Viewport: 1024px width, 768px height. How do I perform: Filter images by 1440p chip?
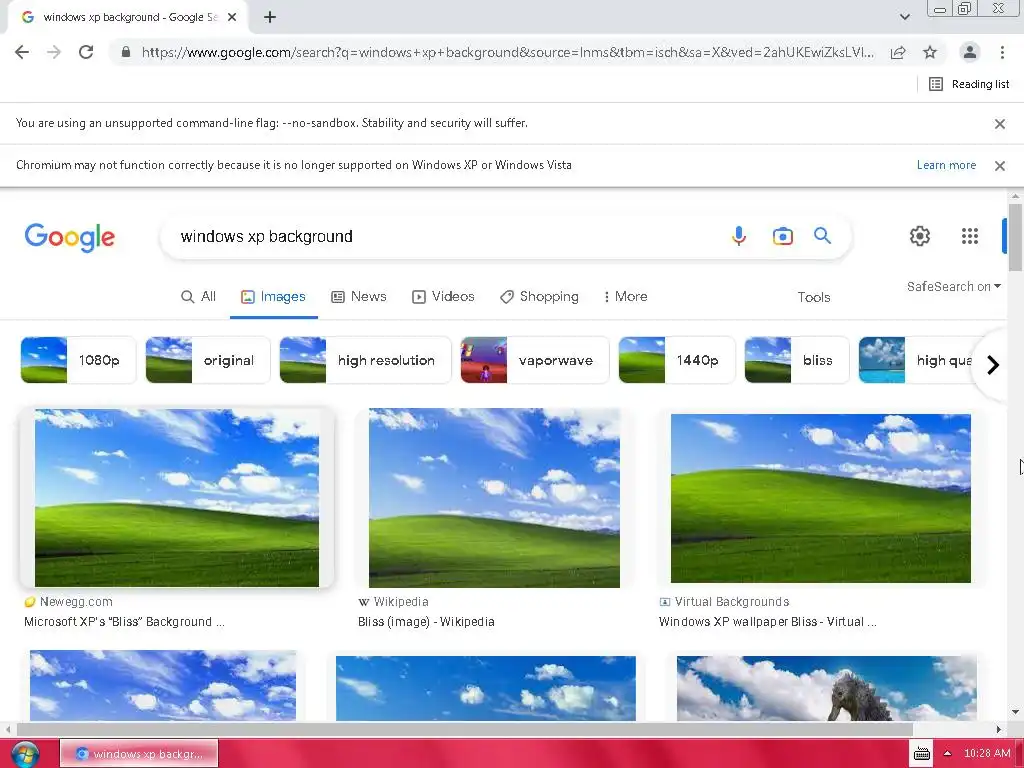[x=677, y=360]
